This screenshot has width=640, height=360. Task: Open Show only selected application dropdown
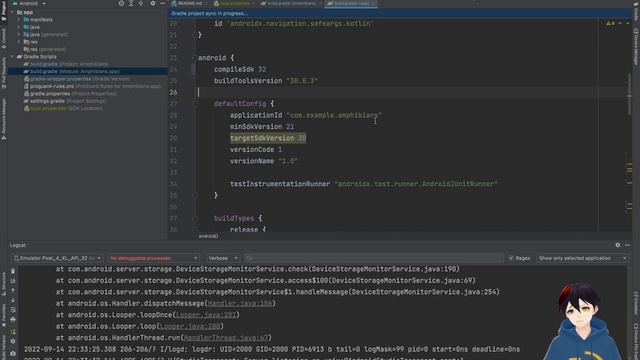(582, 258)
